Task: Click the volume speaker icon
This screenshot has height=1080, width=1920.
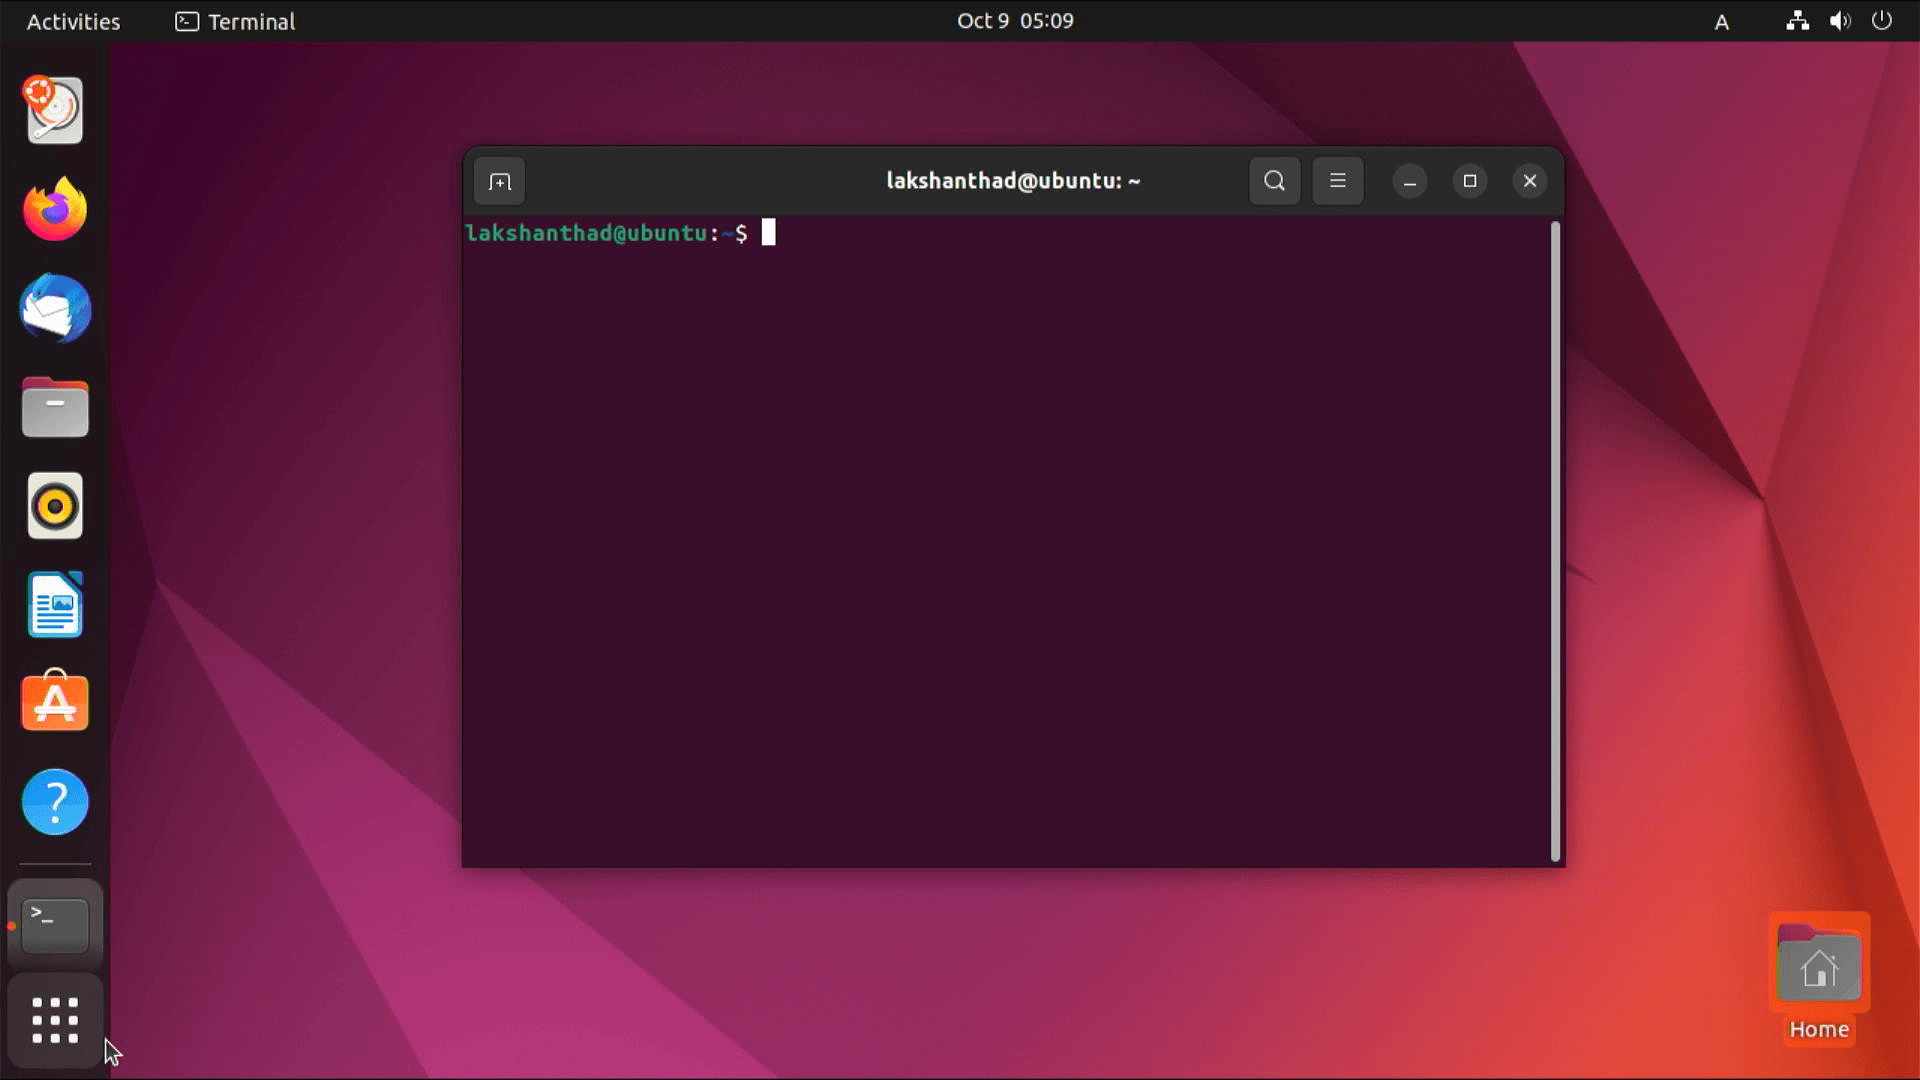Action: (1839, 21)
